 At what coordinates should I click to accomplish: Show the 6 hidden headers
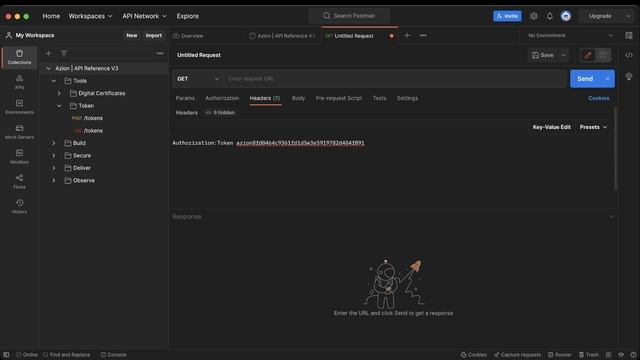(x=220, y=113)
